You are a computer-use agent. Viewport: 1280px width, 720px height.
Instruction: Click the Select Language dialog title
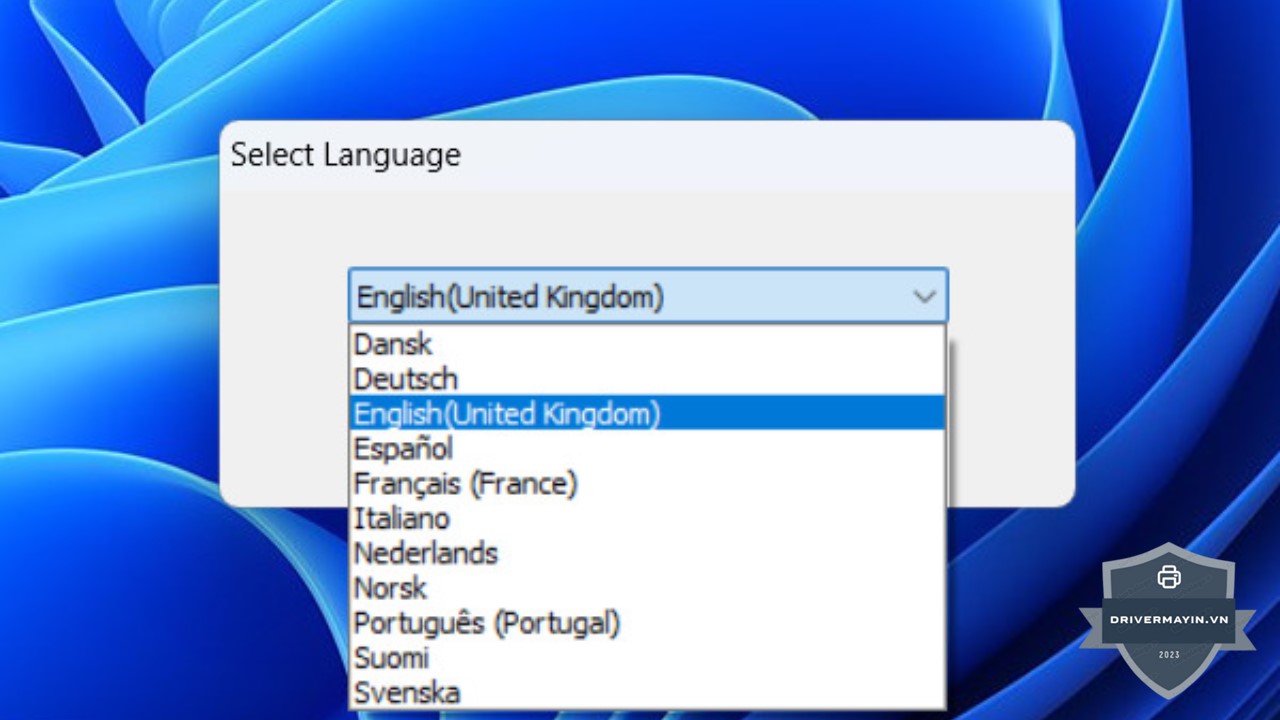pos(346,155)
